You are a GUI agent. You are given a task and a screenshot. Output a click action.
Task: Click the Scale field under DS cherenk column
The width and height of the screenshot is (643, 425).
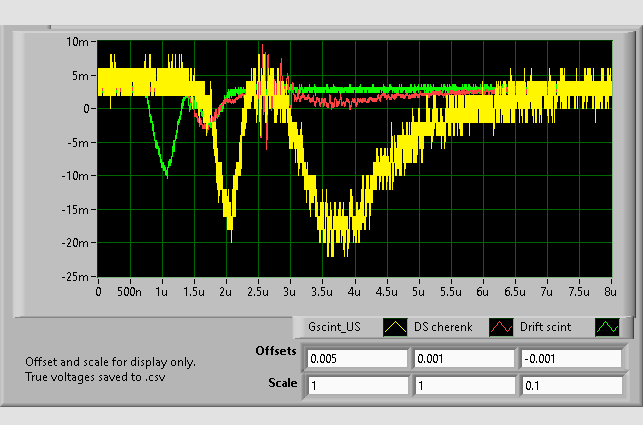click(463, 385)
